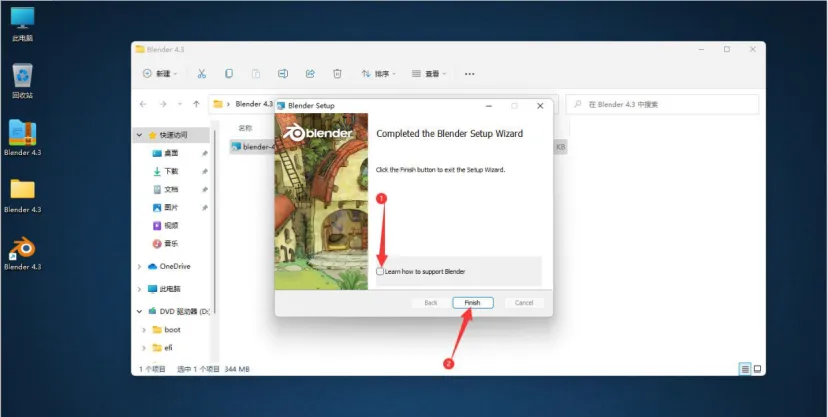This screenshot has height=417, width=828.
Task: Select the Blender 4.3 shortcut desktop icon
Action: tap(22, 253)
